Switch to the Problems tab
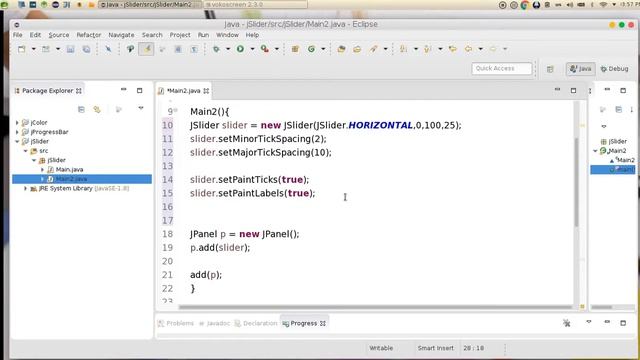The image size is (640, 360). pos(176,323)
